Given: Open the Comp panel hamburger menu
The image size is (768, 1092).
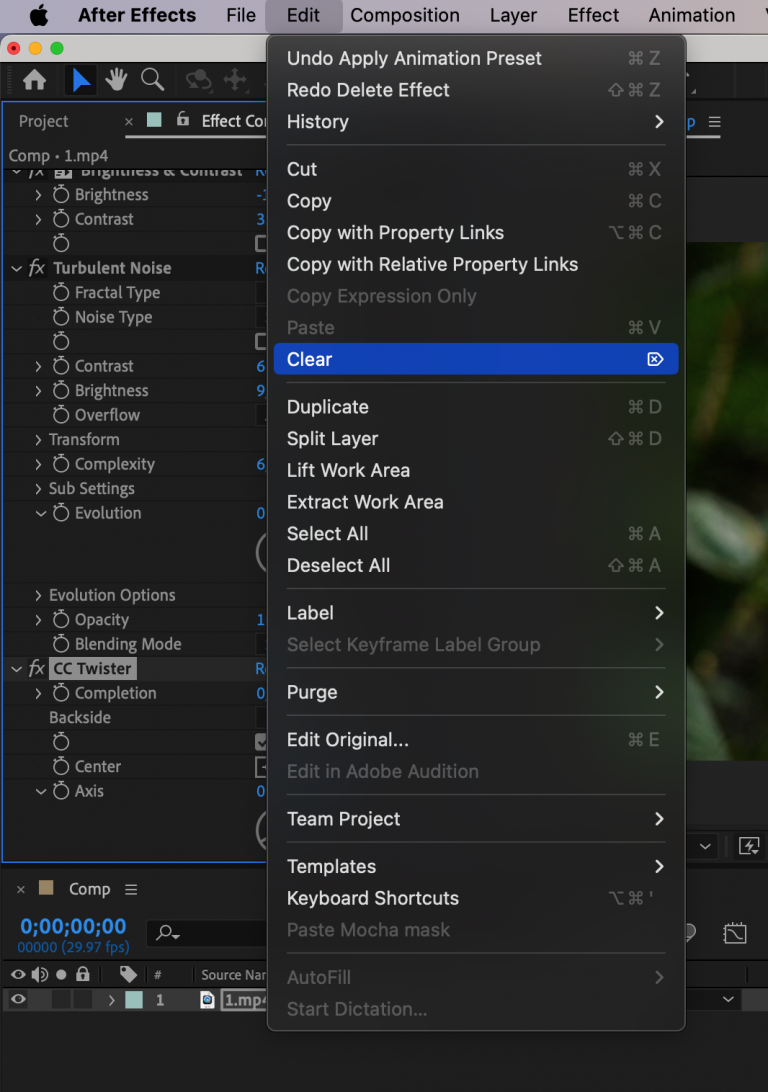Looking at the screenshot, I should pos(131,890).
